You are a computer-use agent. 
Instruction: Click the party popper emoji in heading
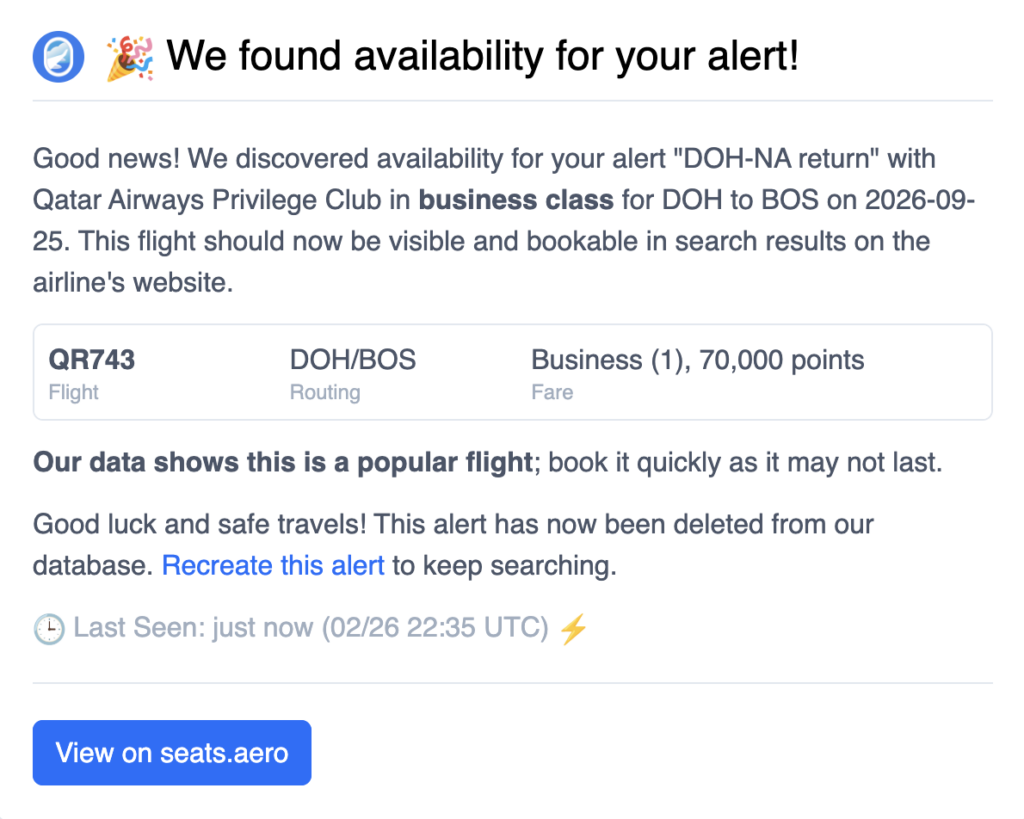click(130, 56)
